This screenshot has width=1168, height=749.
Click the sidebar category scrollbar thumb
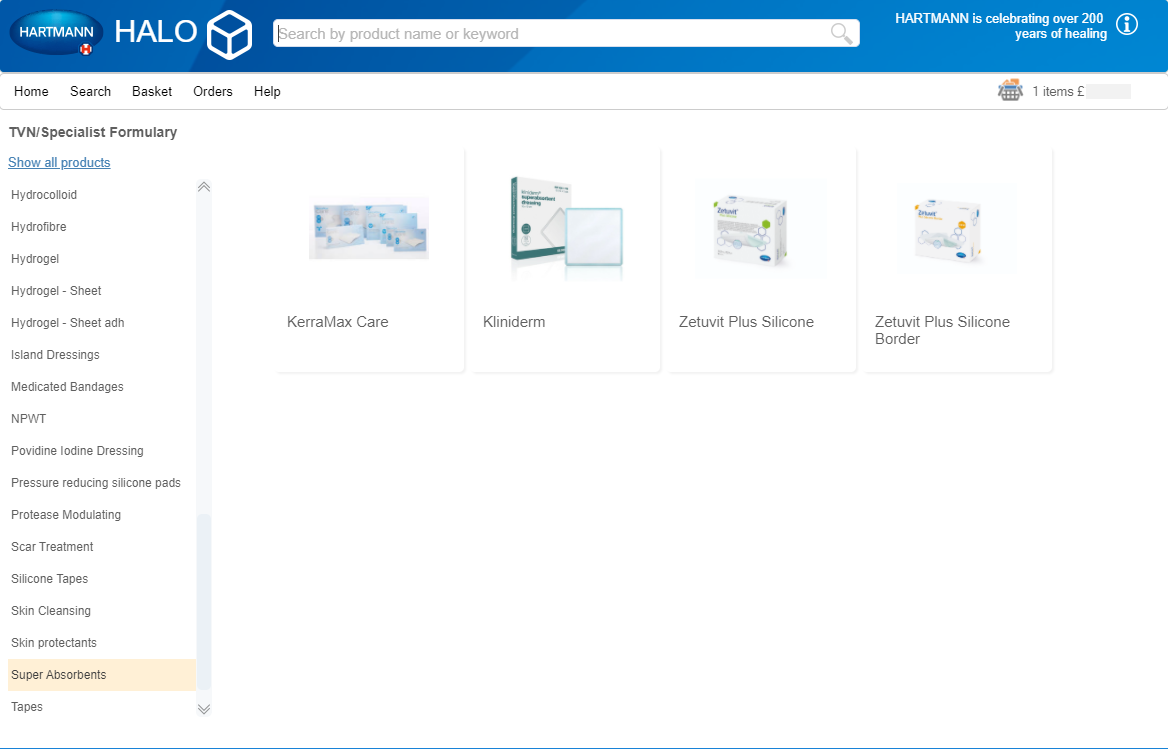tap(204, 602)
